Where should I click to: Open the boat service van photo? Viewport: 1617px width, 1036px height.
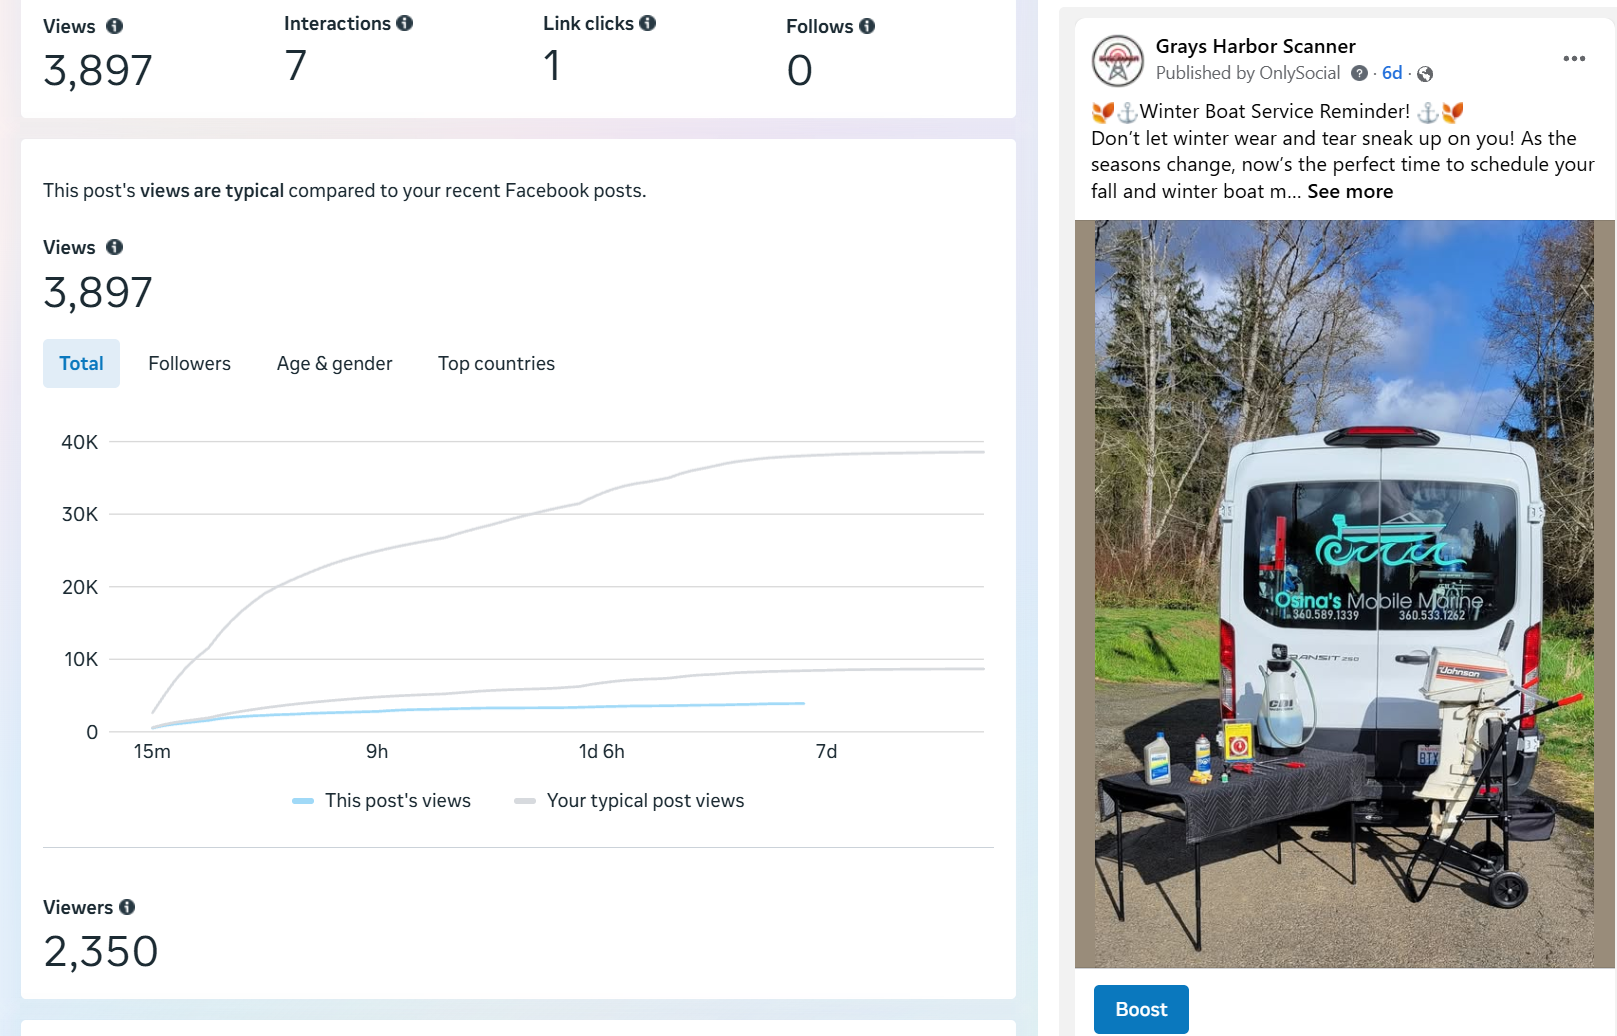pyautogui.click(x=1344, y=594)
